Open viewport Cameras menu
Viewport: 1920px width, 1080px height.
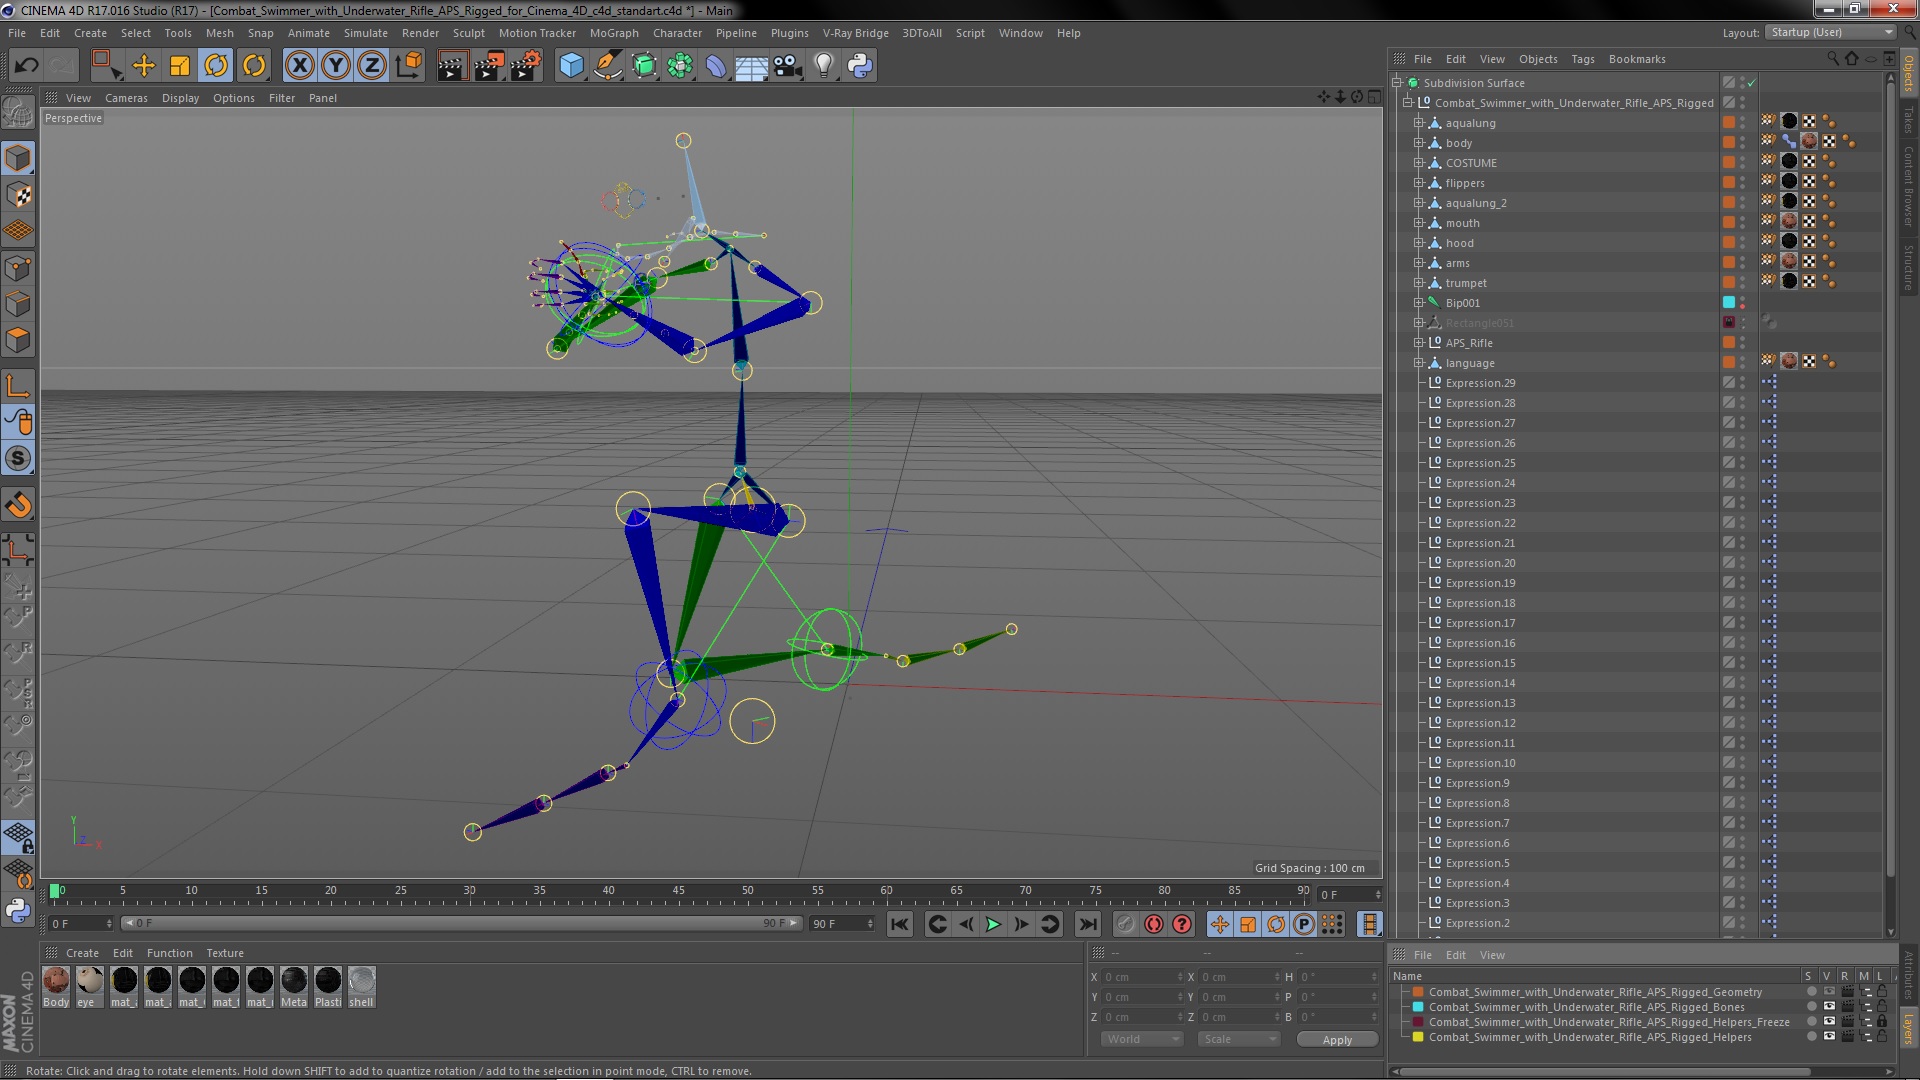point(126,98)
